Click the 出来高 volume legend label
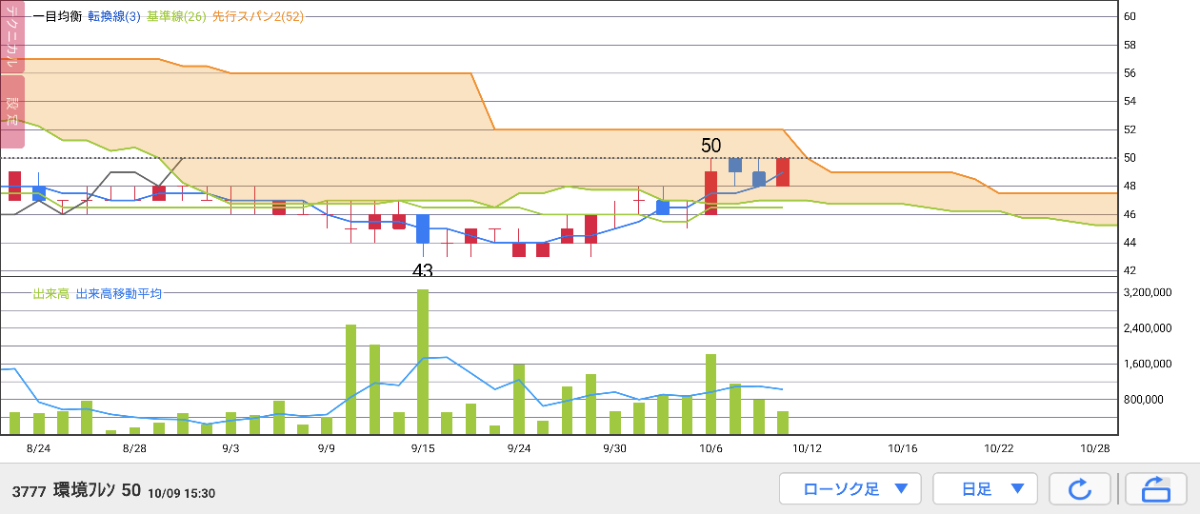Viewport: 1200px width, 514px height. click(50, 294)
